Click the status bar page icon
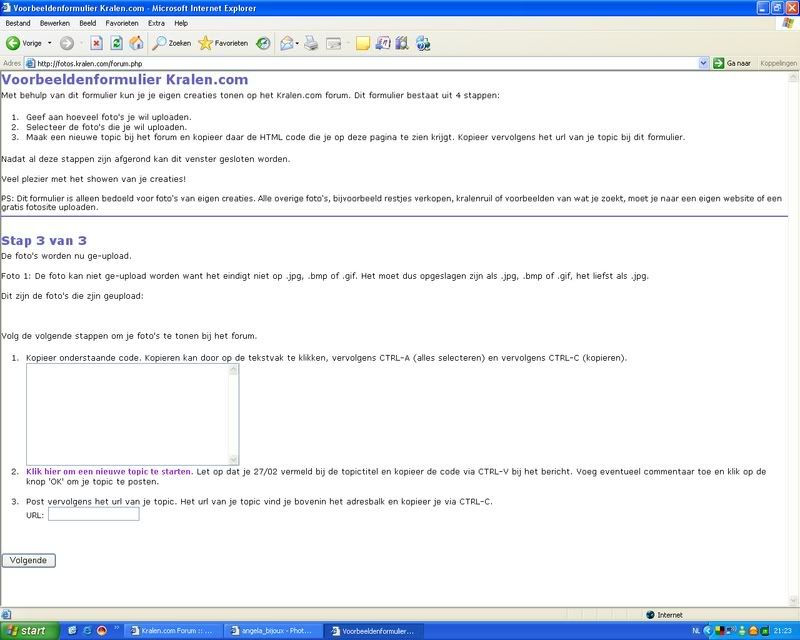 (x=6, y=614)
